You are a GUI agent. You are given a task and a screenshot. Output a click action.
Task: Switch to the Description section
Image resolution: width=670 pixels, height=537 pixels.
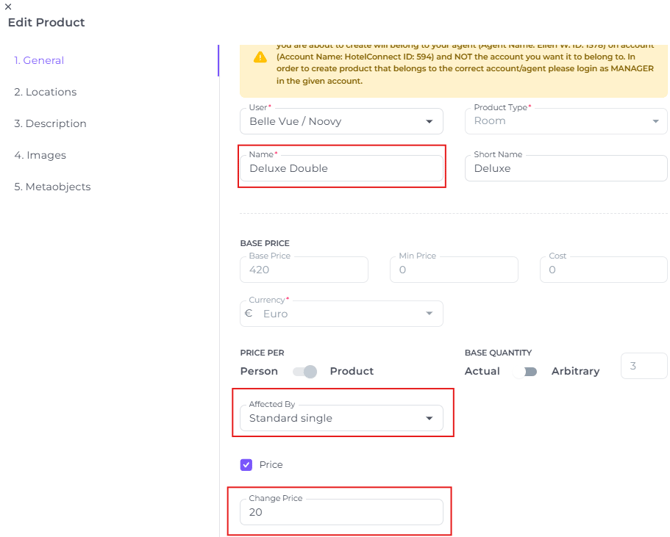point(50,124)
